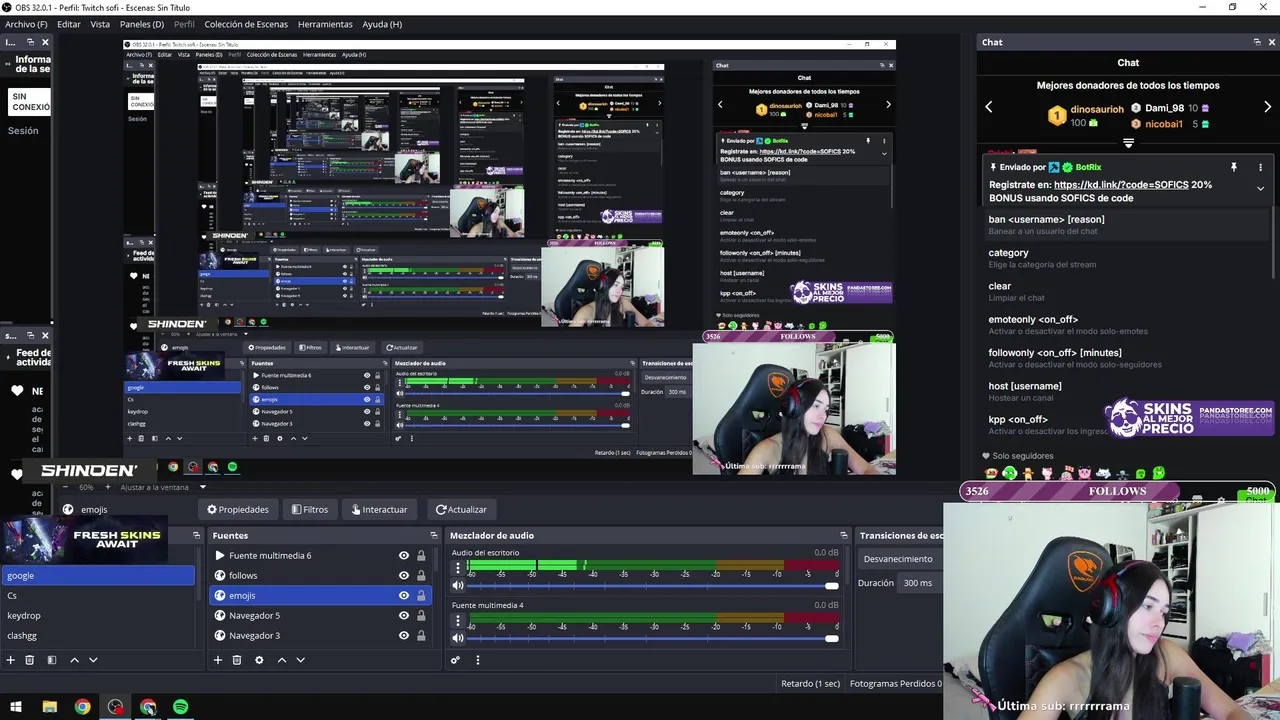Open the Paneles menu

pos(142,24)
